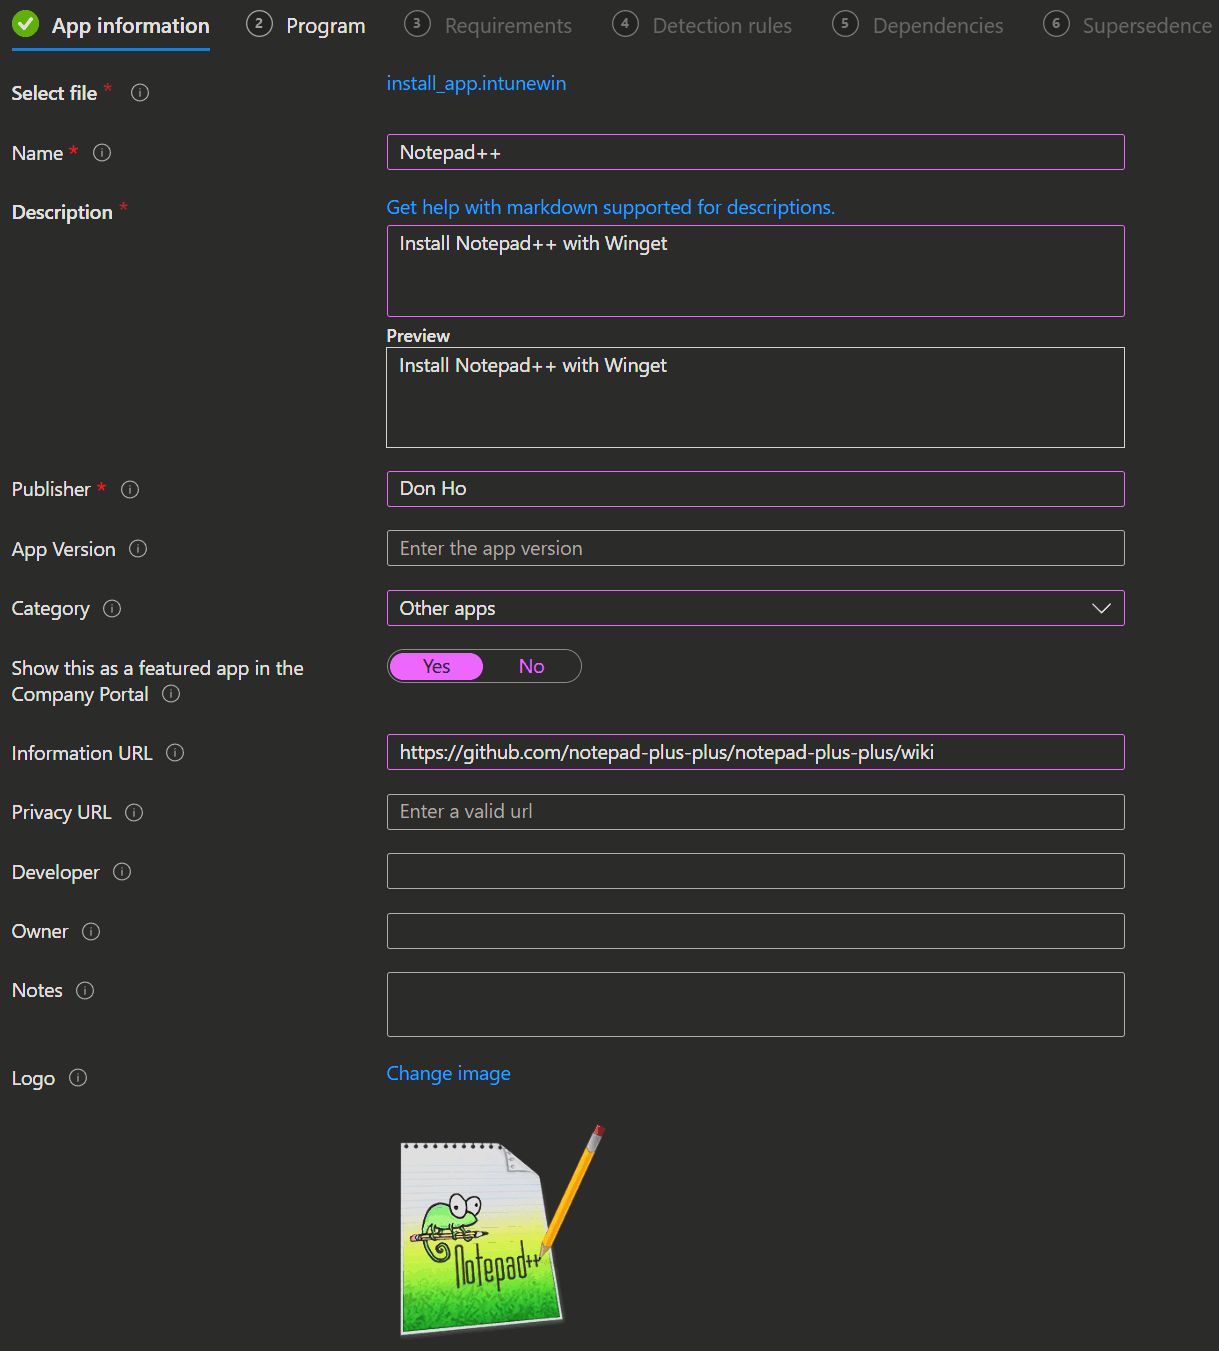
Task: Click the info icon beside Publisher label
Action: point(130,490)
